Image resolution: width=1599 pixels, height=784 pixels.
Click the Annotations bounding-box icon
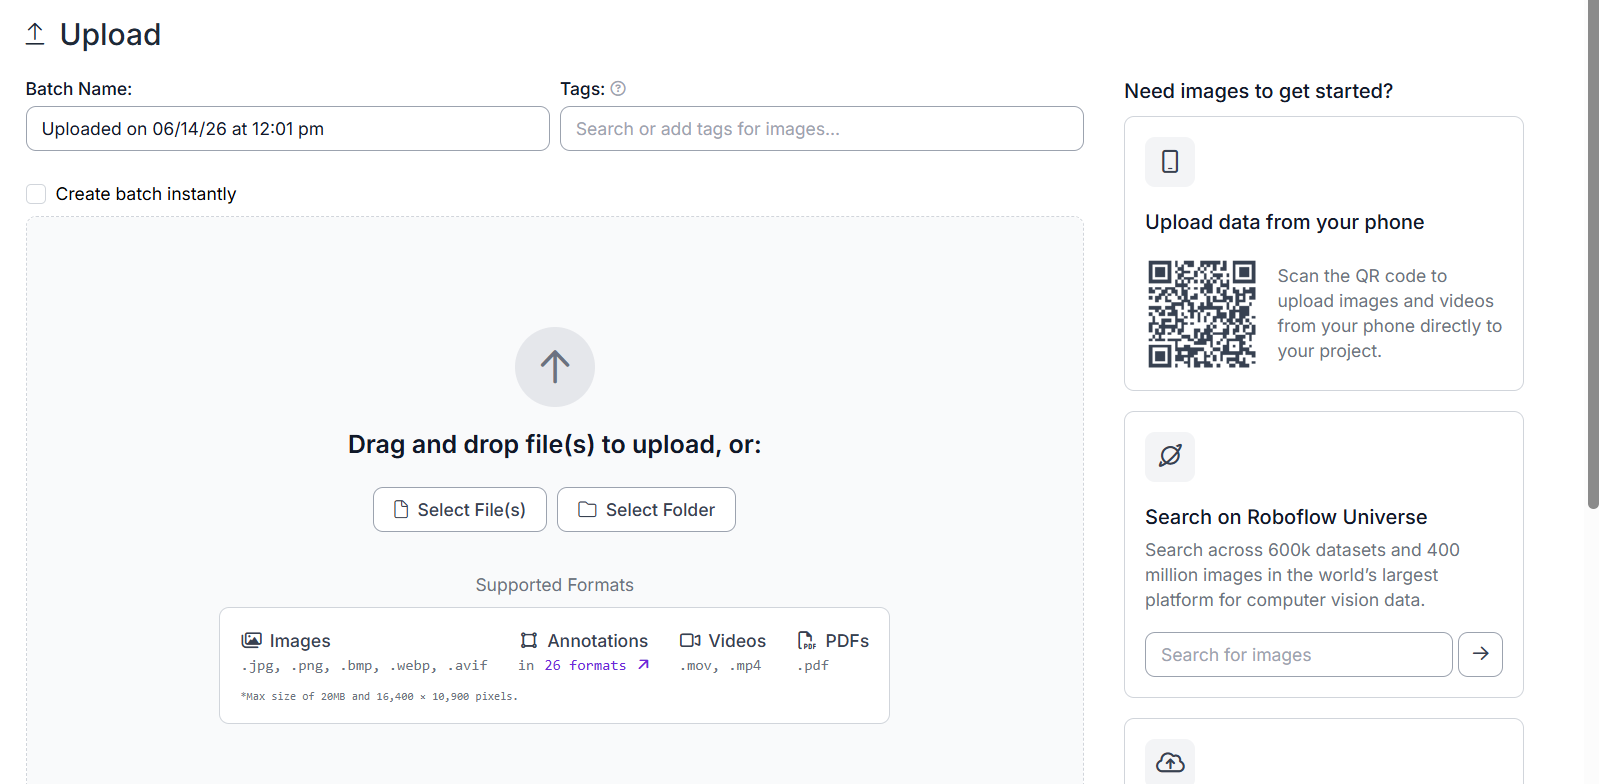tap(529, 640)
